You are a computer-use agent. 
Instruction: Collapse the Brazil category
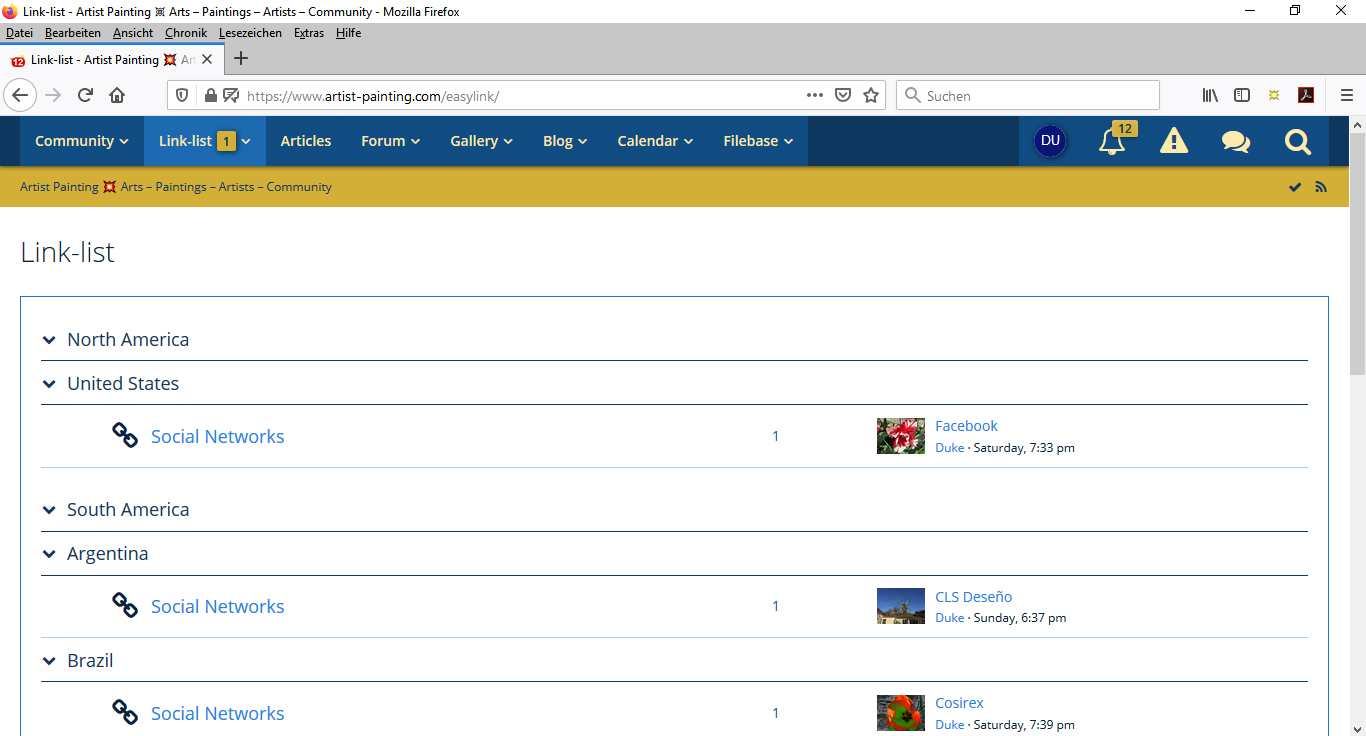coord(49,661)
